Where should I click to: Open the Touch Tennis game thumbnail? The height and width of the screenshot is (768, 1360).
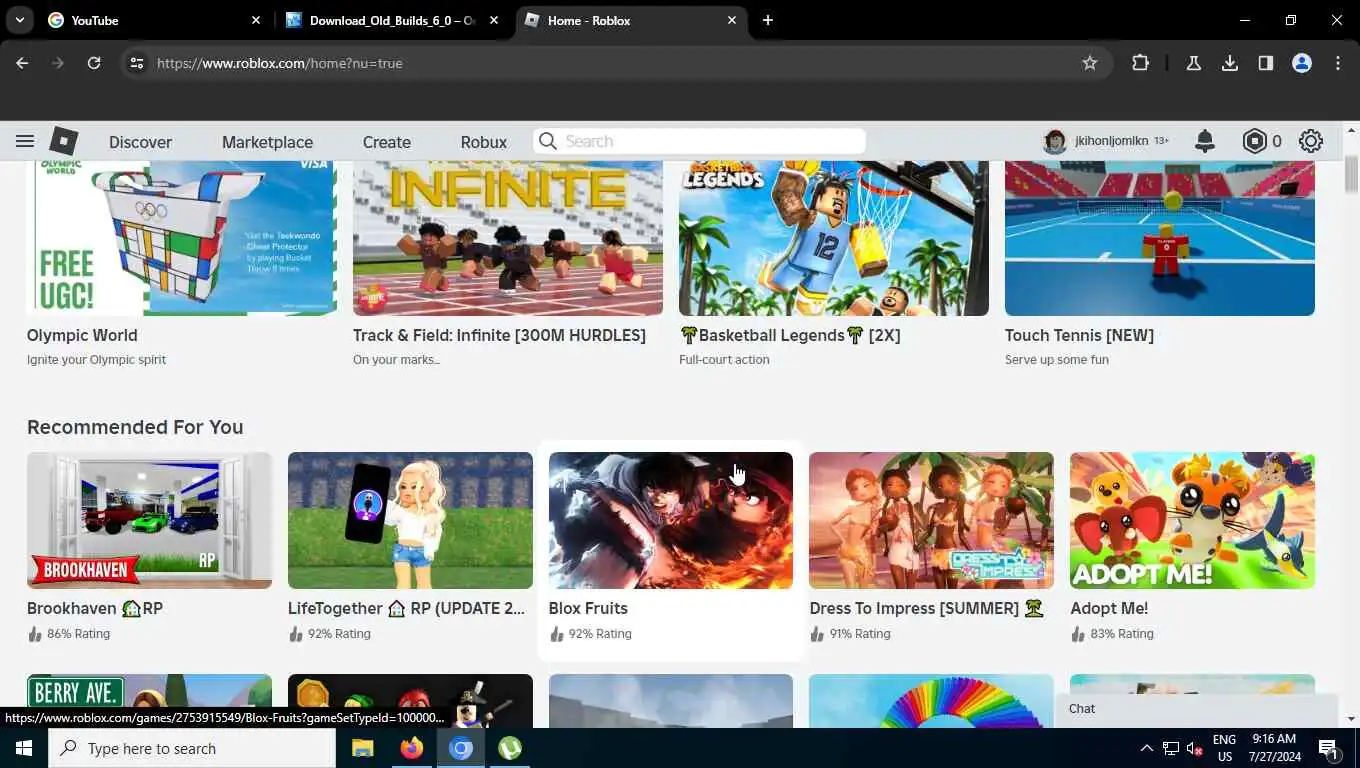click(1160, 238)
